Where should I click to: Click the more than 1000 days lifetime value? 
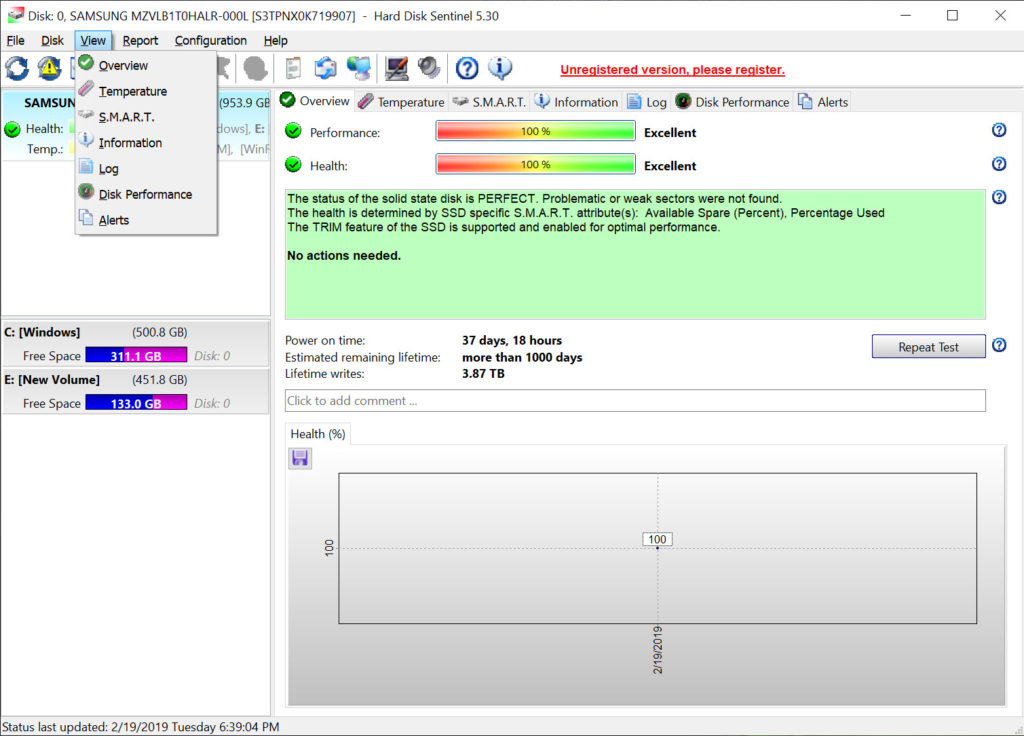522,357
